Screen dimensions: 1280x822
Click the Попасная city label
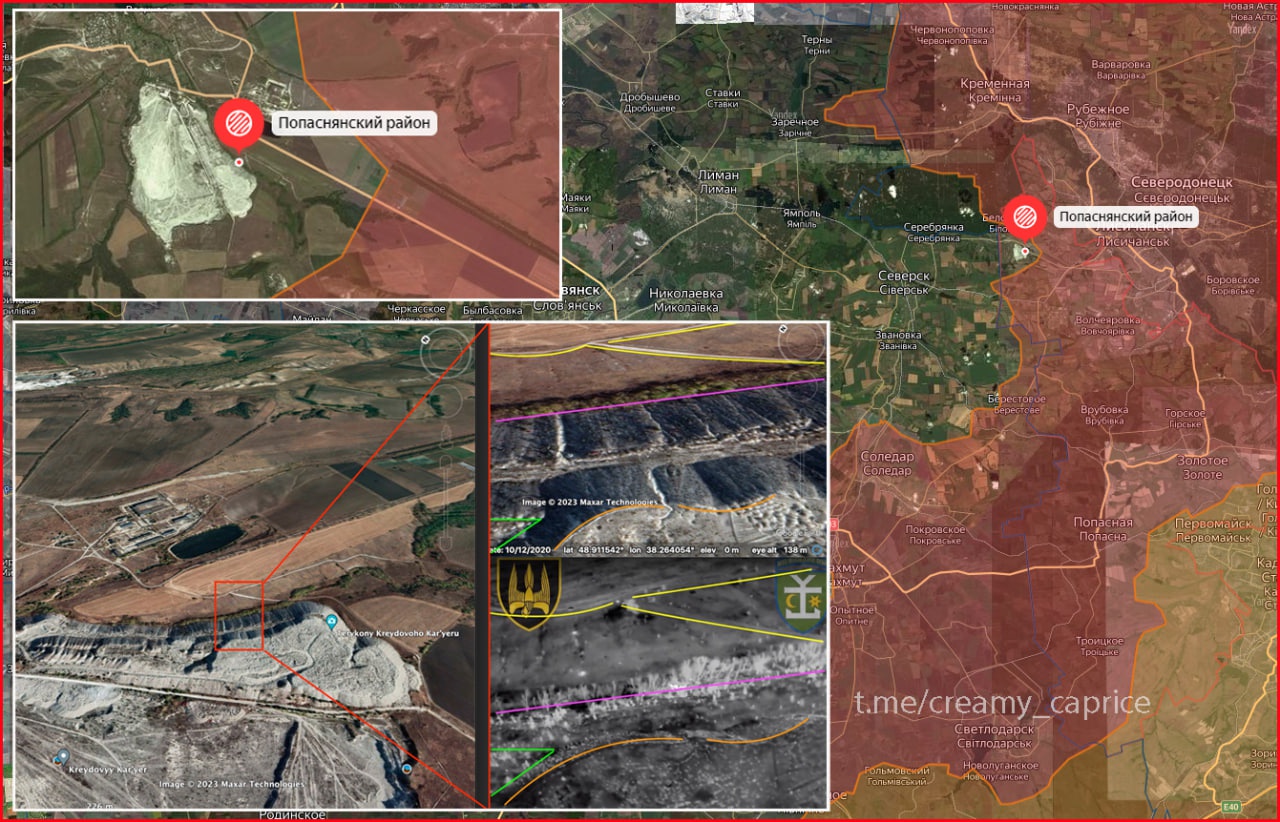click(1103, 523)
